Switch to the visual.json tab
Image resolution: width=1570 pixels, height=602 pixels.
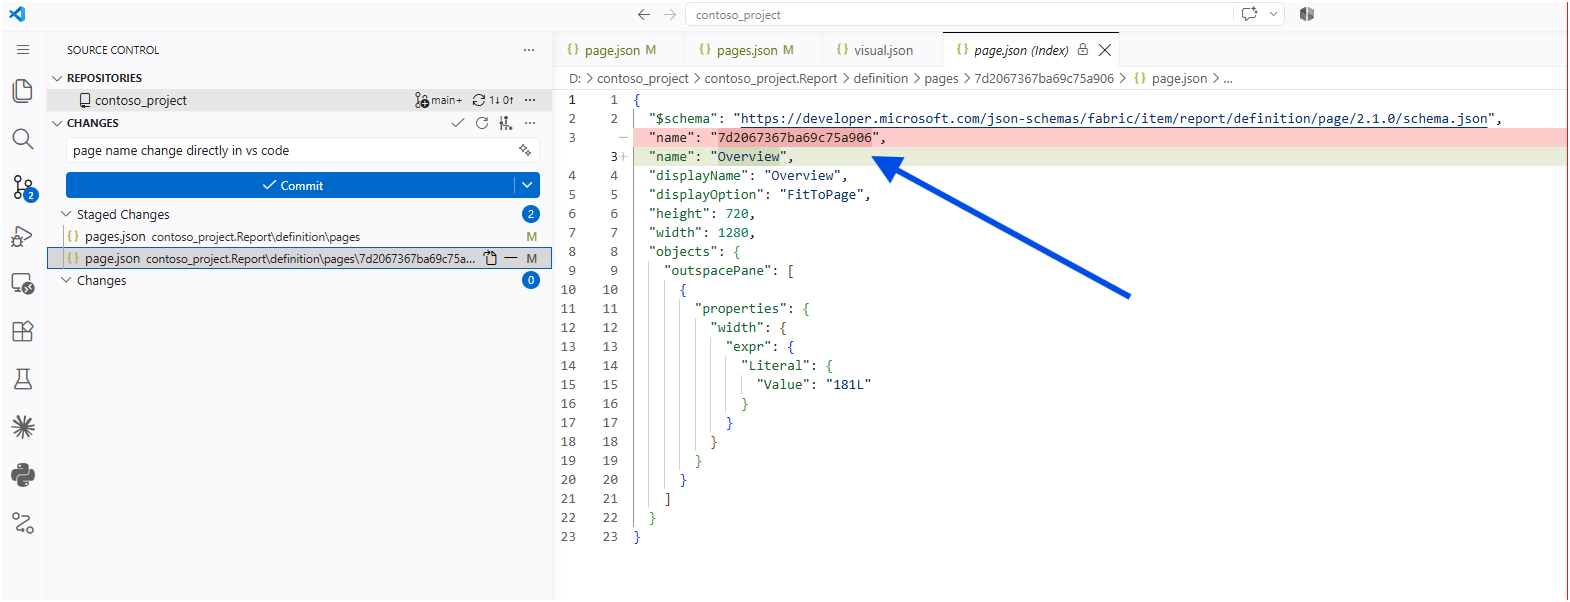click(883, 50)
